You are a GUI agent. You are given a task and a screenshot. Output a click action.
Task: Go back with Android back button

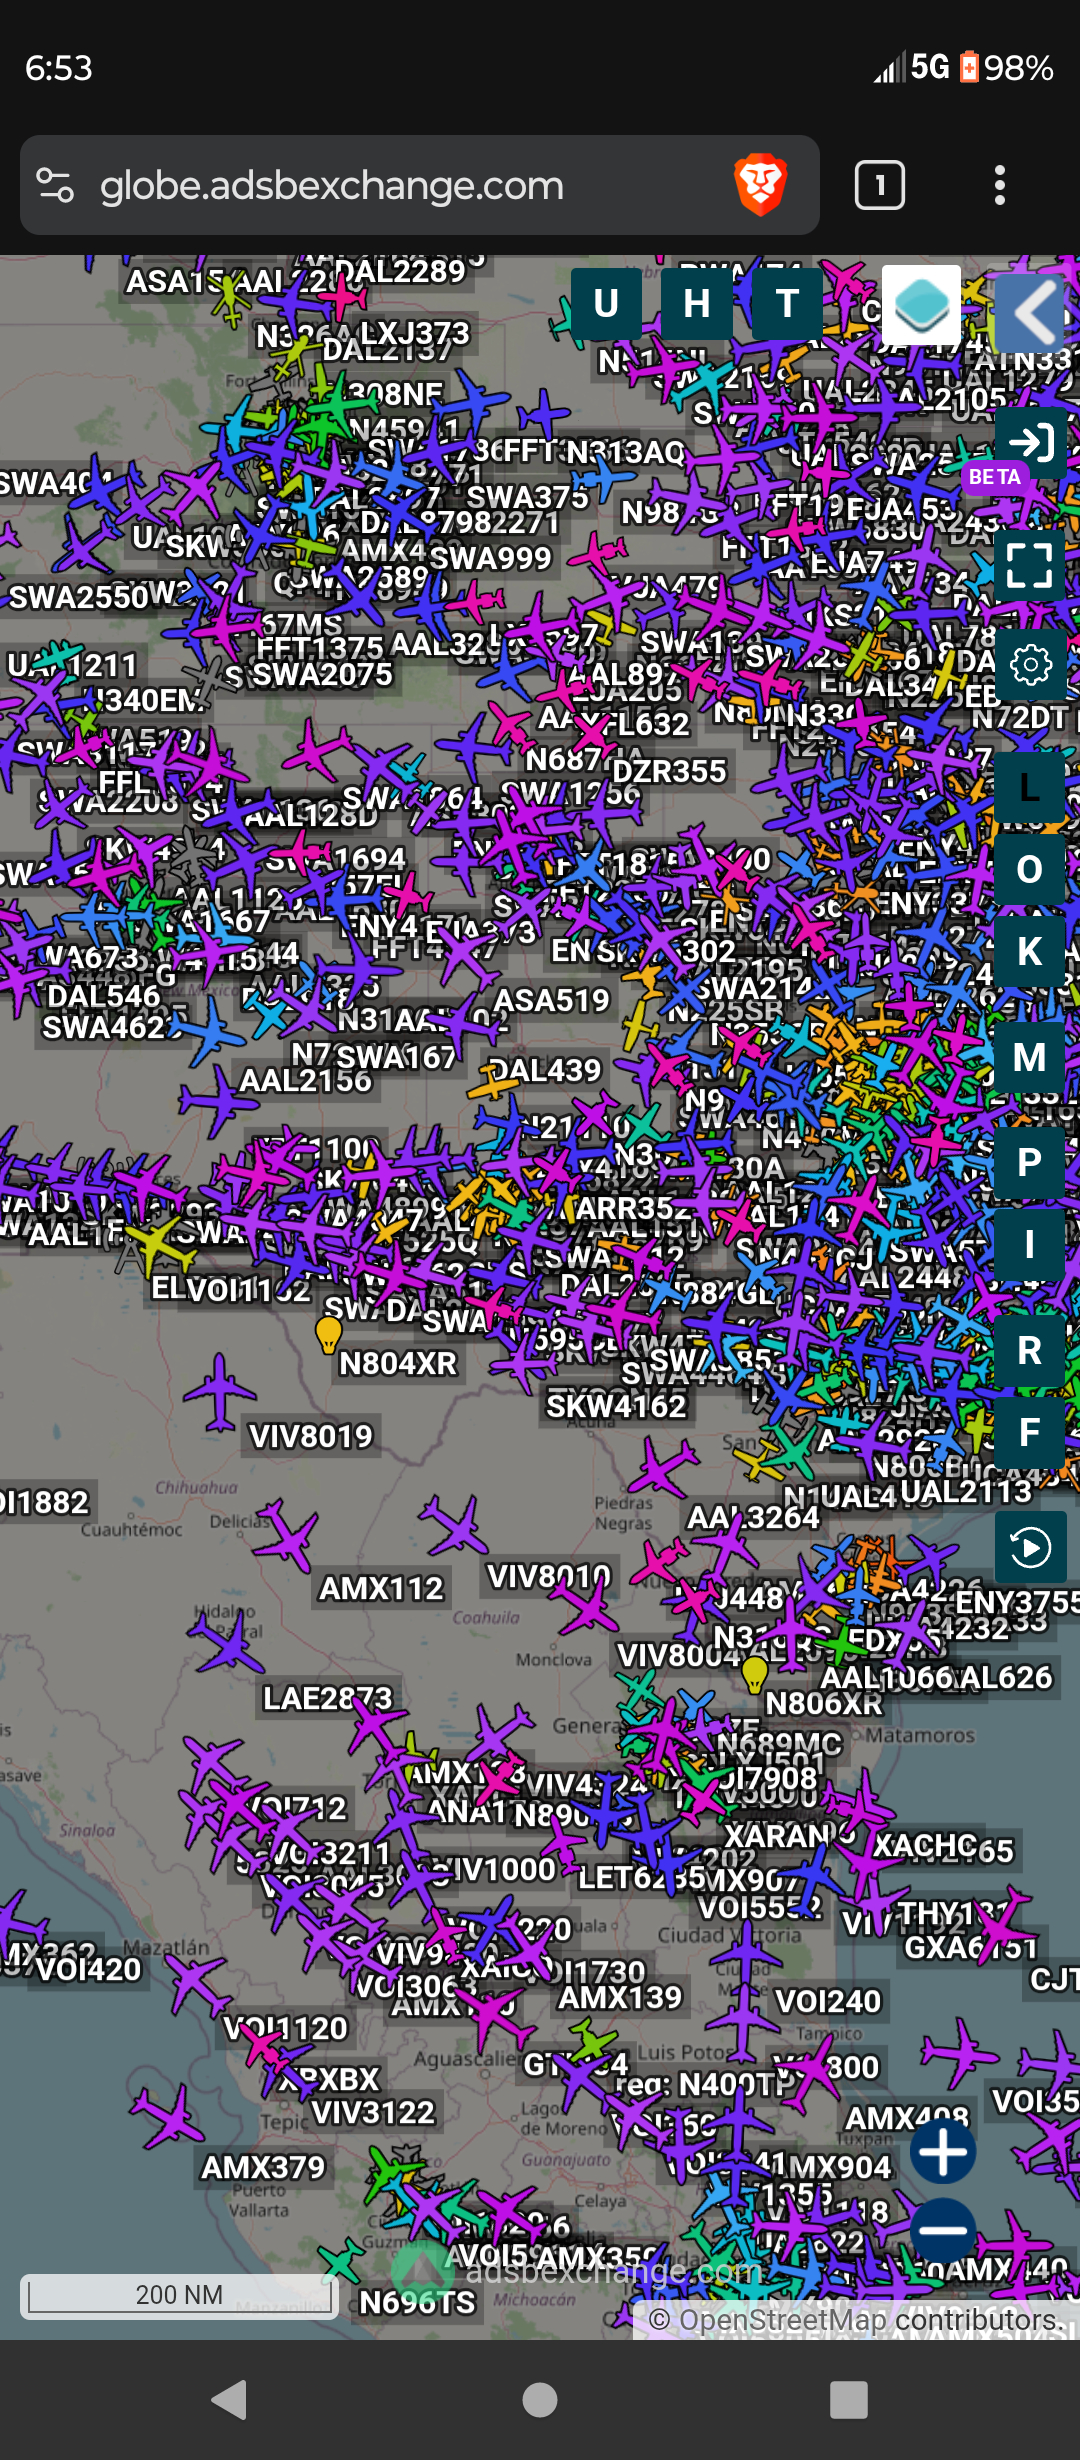coord(230,2400)
